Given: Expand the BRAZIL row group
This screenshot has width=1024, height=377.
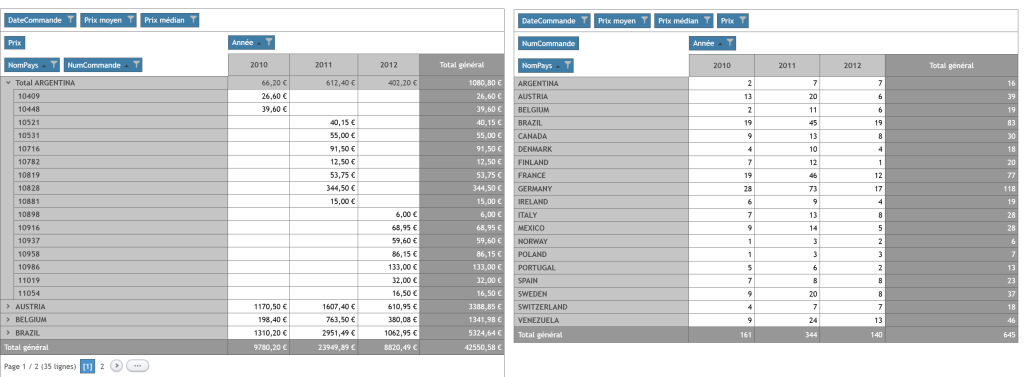Looking at the screenshot, I should [8, 333].
